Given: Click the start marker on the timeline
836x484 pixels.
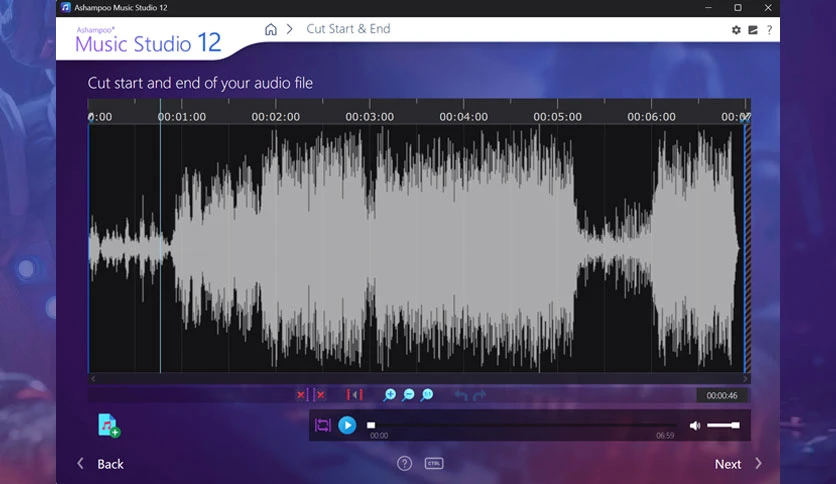Looking at the screenshot, I should pos(91,118).
